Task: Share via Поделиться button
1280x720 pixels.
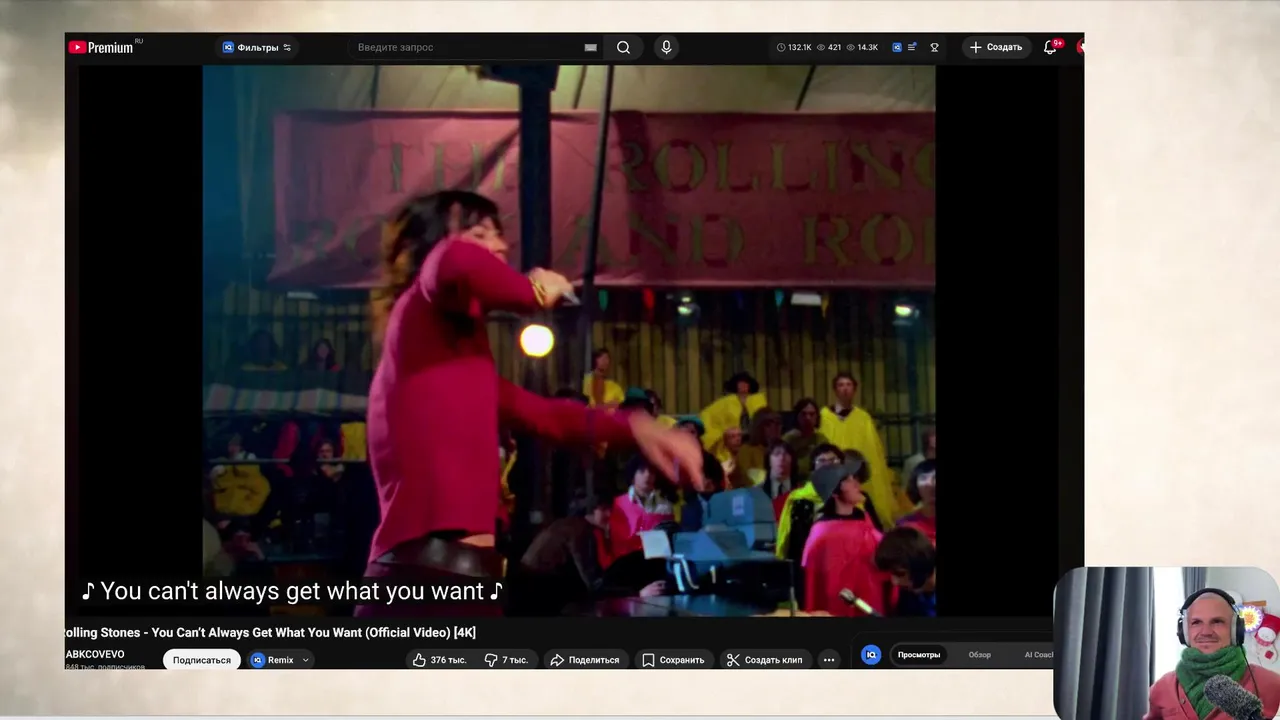Action: tap(585, 660)
